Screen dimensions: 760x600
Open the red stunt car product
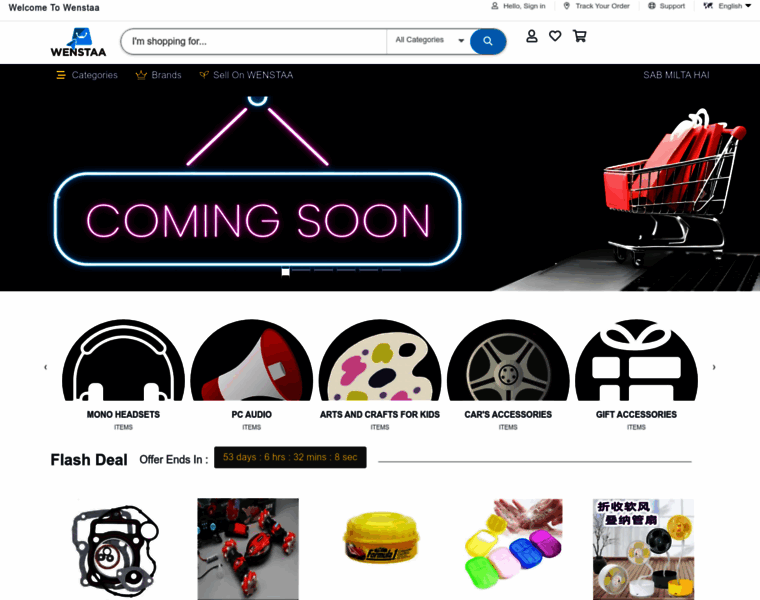(248, 549)
